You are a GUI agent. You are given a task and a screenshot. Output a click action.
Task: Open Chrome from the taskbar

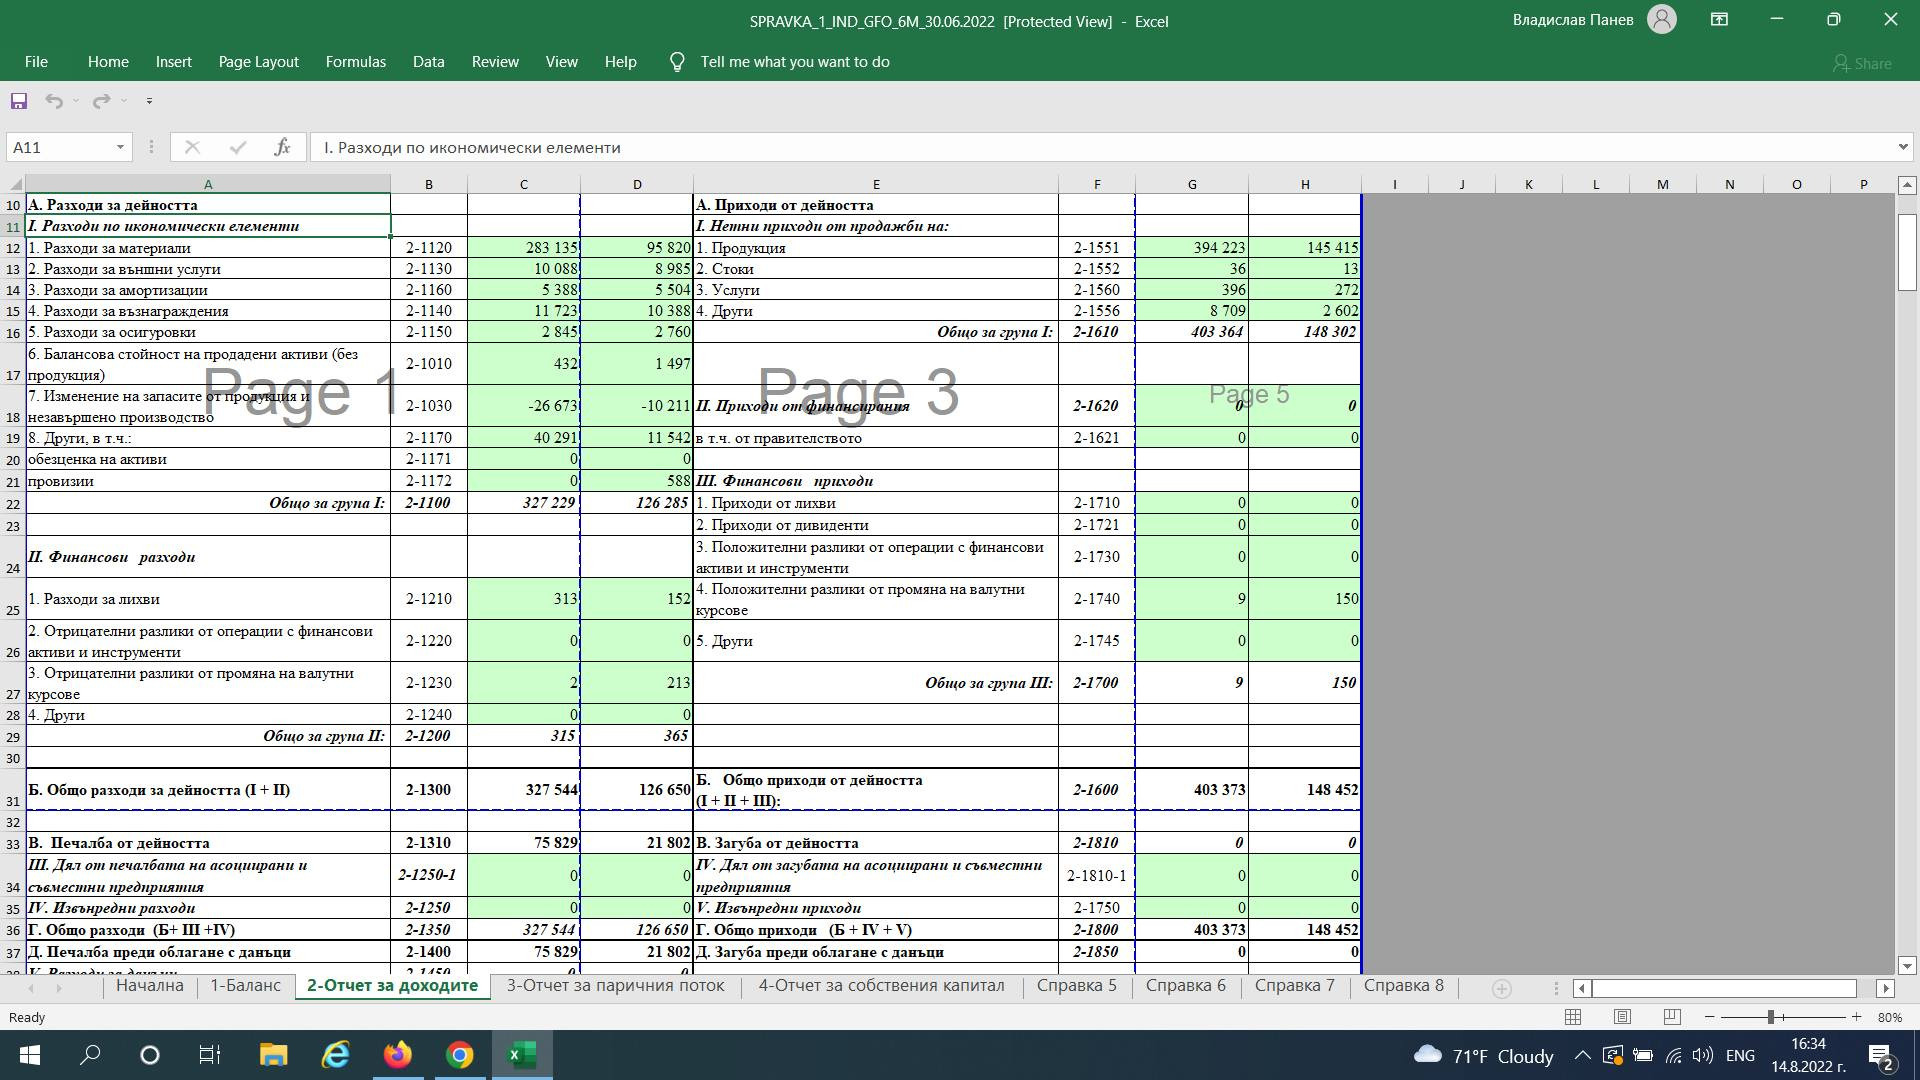tap(460, 1055)
